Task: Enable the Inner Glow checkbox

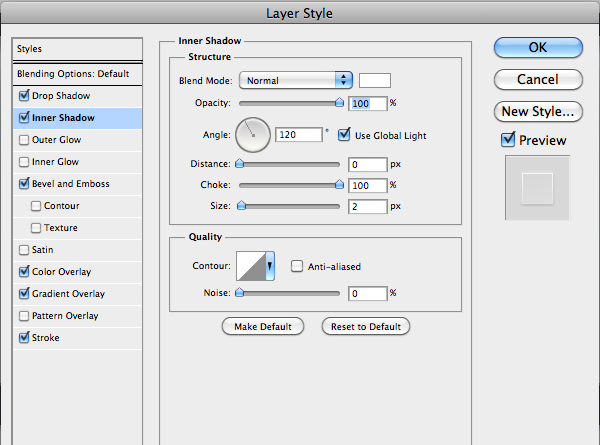Action: pyautogui.click(x=24, y=162)
